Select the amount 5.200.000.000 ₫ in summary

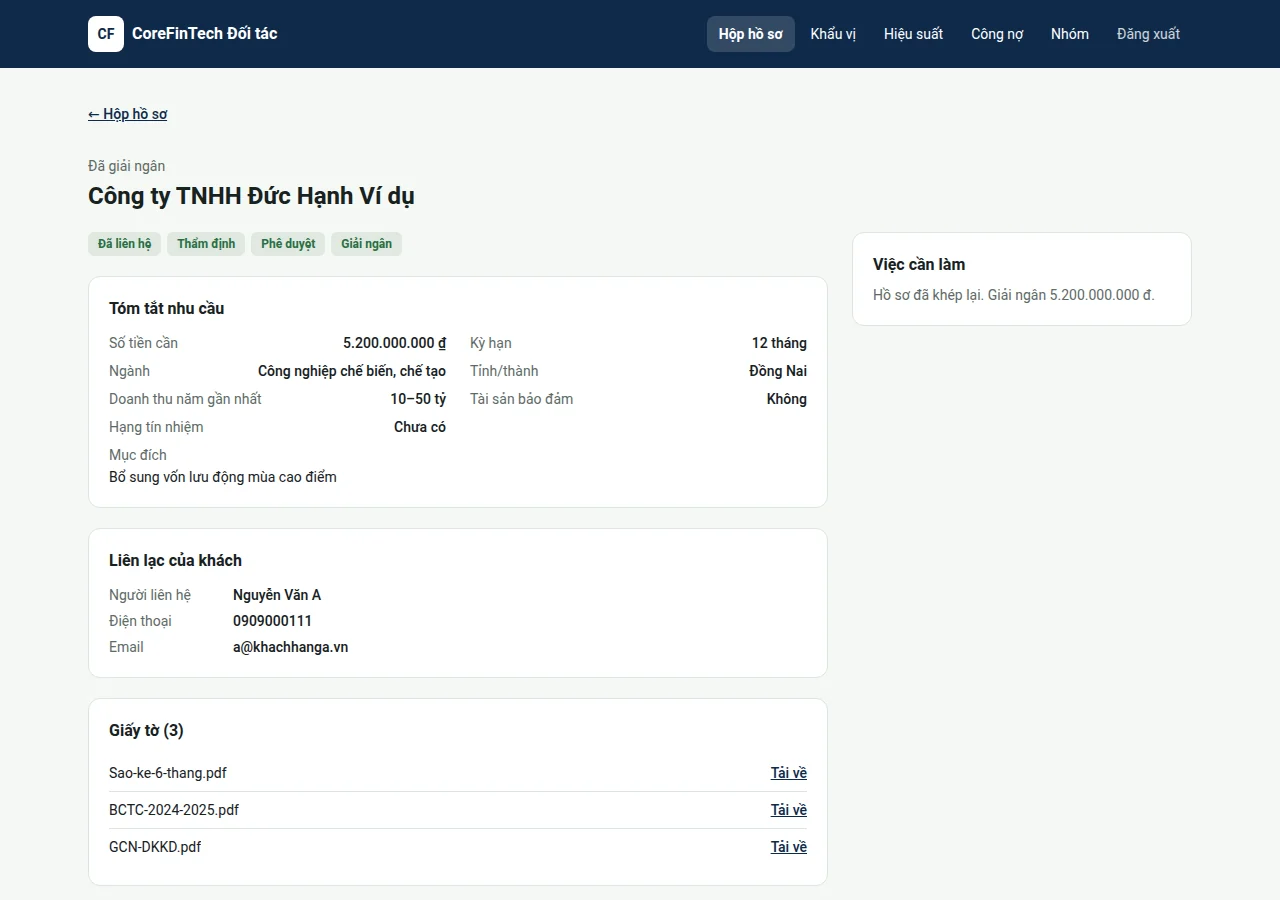[x=394, y=343]
